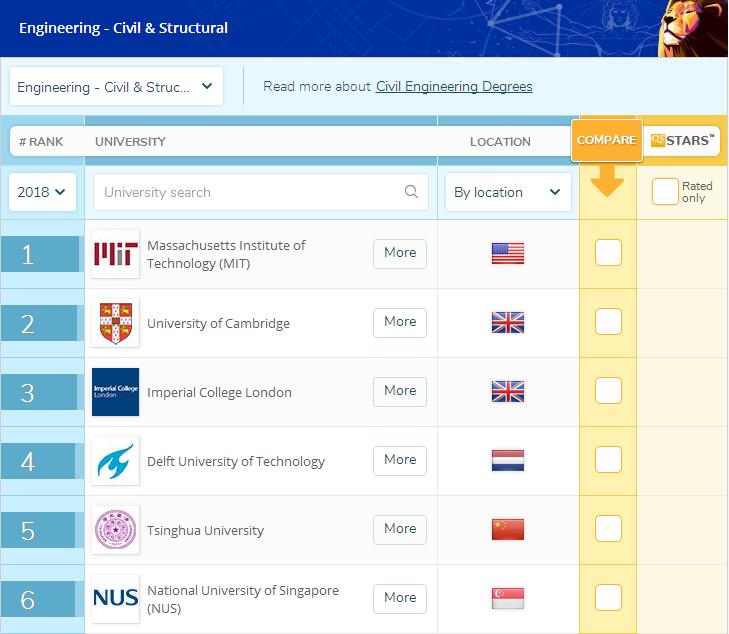Open Imperial College London name link
729x634 pixels.
click(x=219, y=392)
